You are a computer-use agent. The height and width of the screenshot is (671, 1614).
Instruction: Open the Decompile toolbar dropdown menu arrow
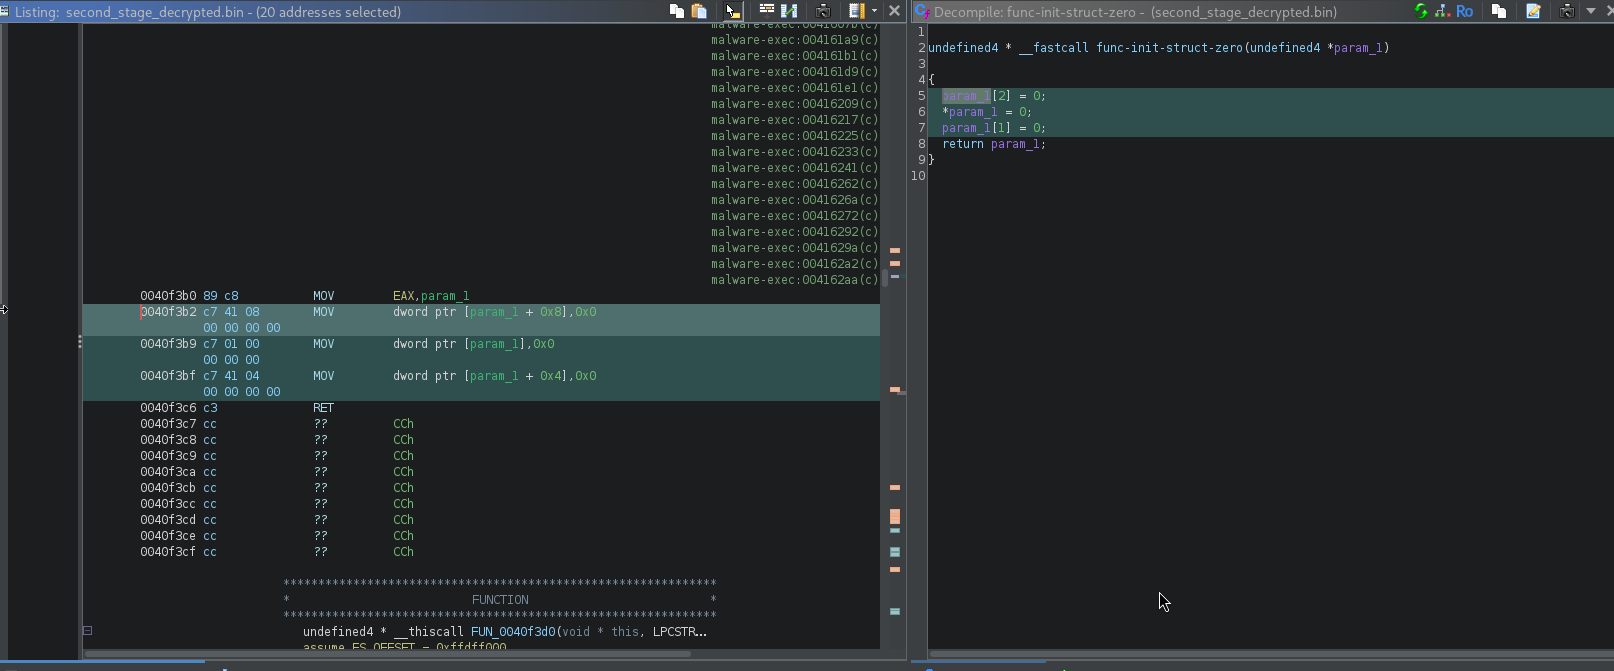1591,11
